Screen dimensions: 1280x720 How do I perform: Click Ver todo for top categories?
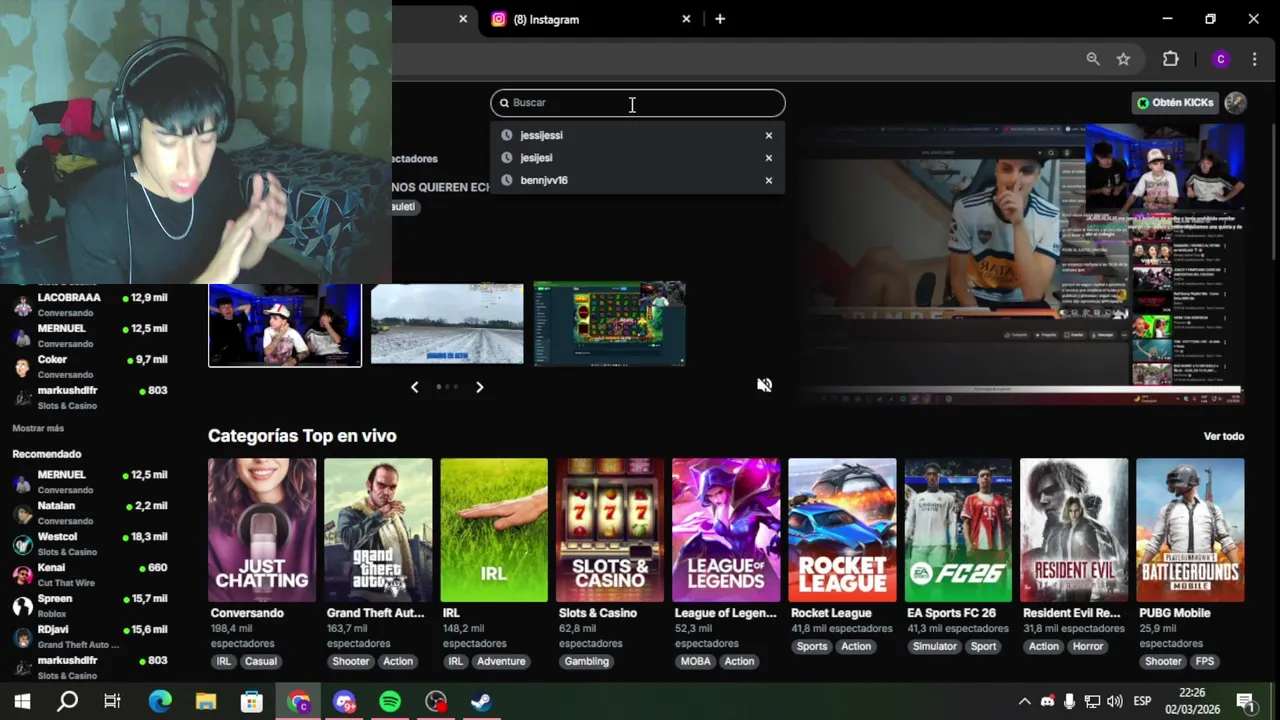1224,436
